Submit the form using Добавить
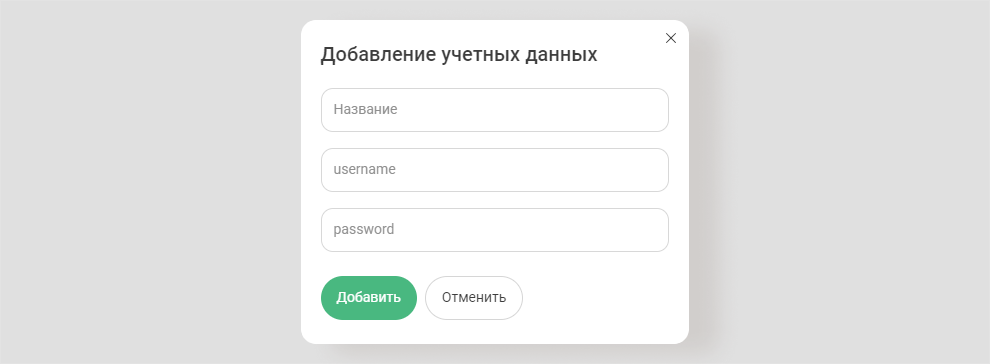 pyautogui.click(x=369, y=298)
